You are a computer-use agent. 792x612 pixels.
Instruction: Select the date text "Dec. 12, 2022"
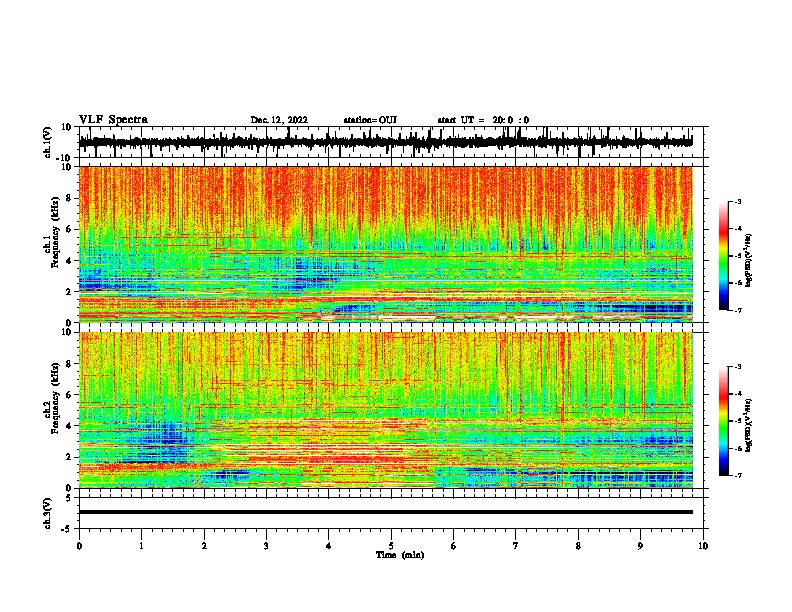[x=279, y=120]
